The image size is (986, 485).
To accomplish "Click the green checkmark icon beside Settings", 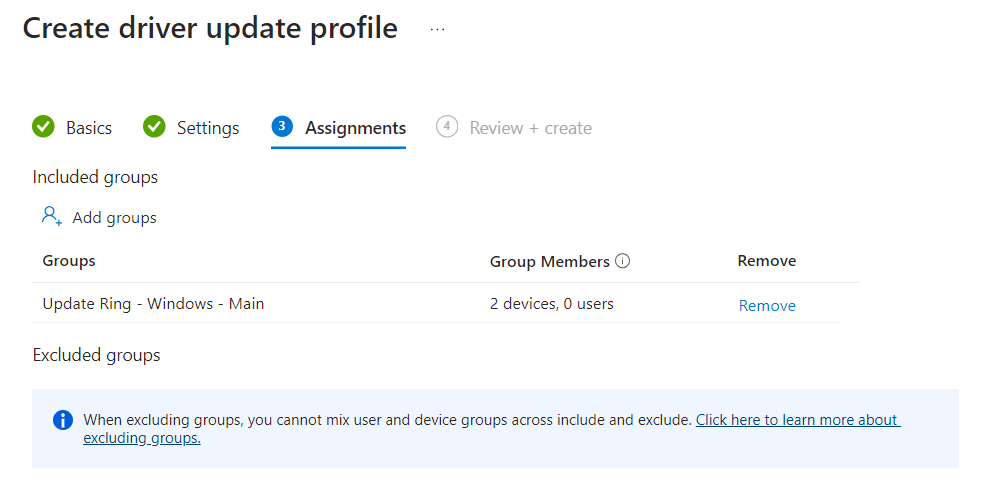I will (154, 127).
